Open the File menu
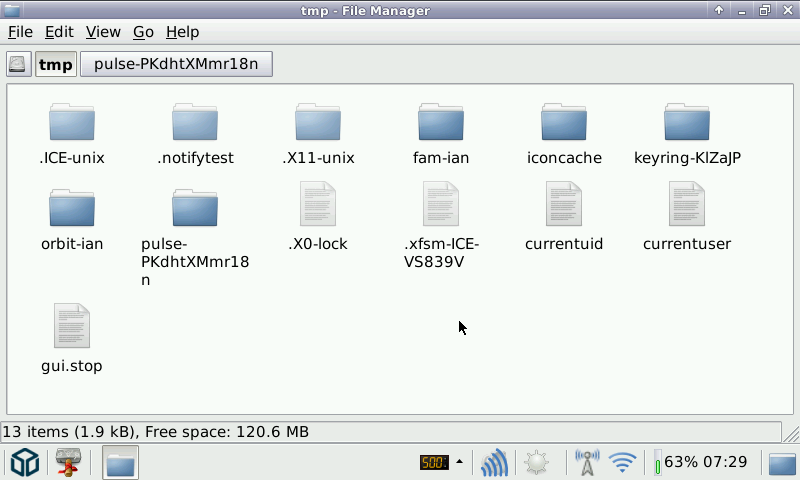The height and width of the screenshot is (480, 800). click(x=20, y=32)
